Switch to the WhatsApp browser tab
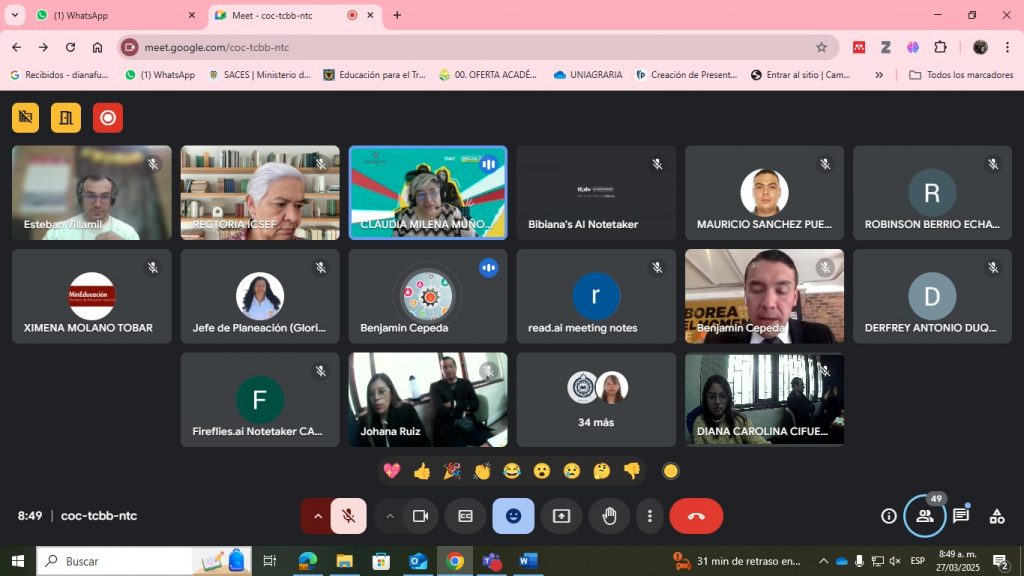 click(x=110, y=15)
